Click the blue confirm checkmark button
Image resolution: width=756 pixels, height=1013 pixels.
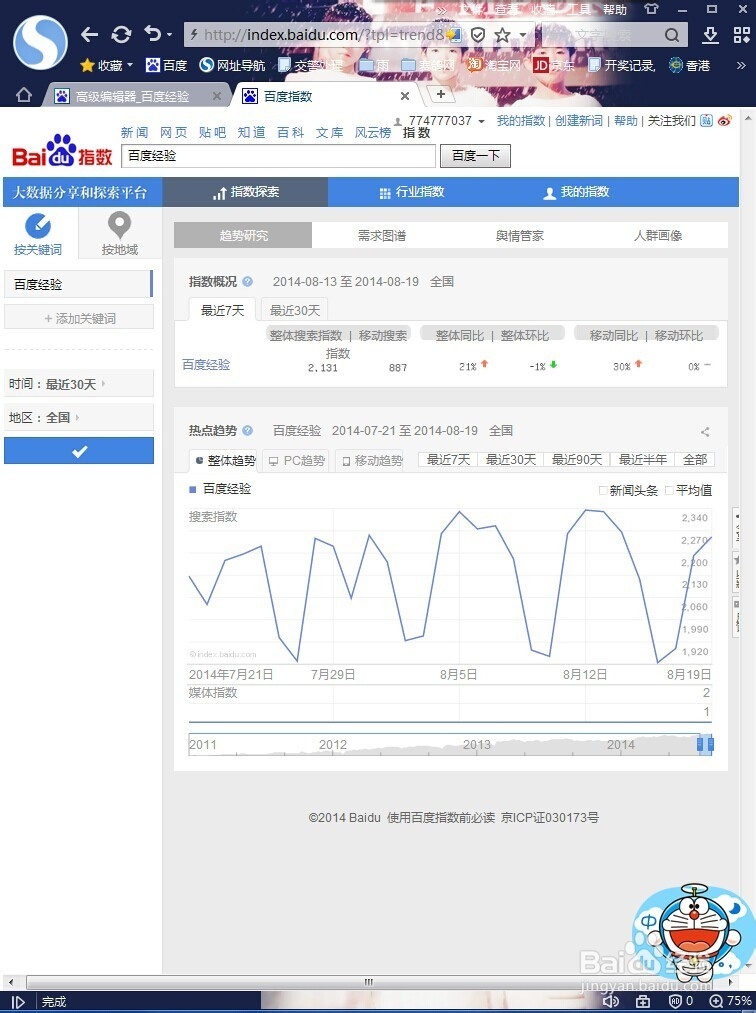79,451
